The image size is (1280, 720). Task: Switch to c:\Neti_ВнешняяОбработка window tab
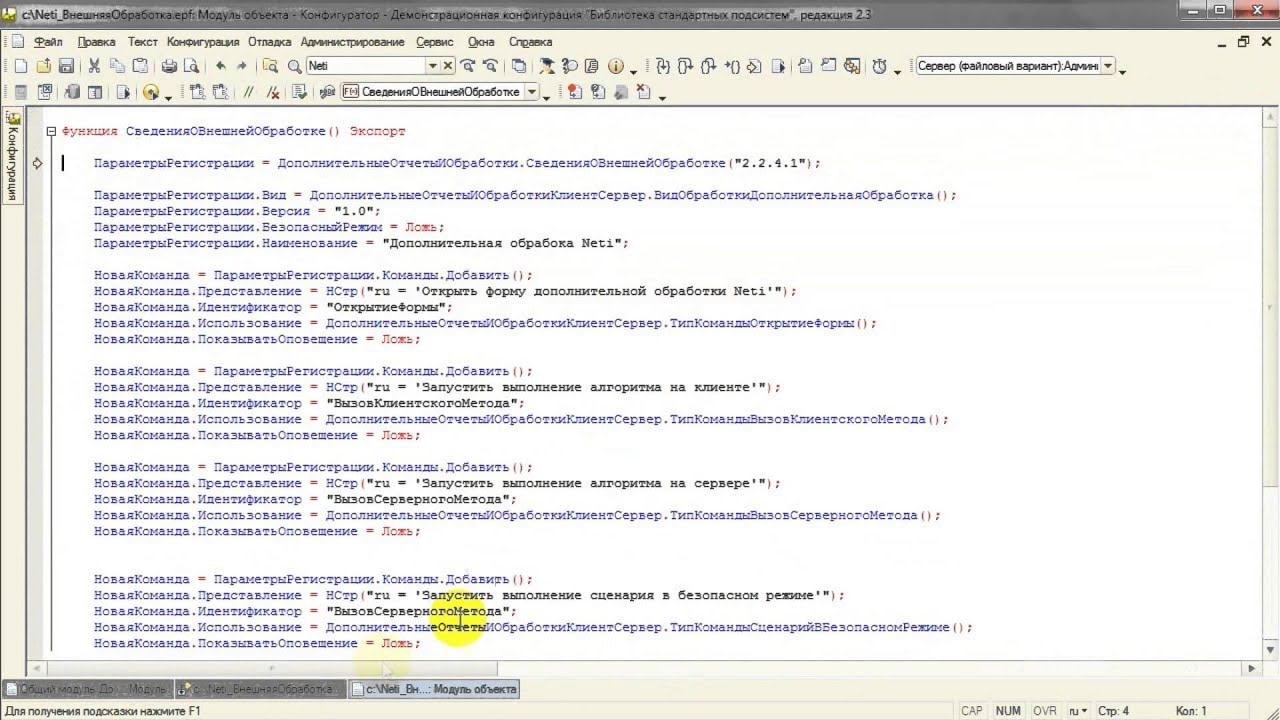click(x=260, y=689)
